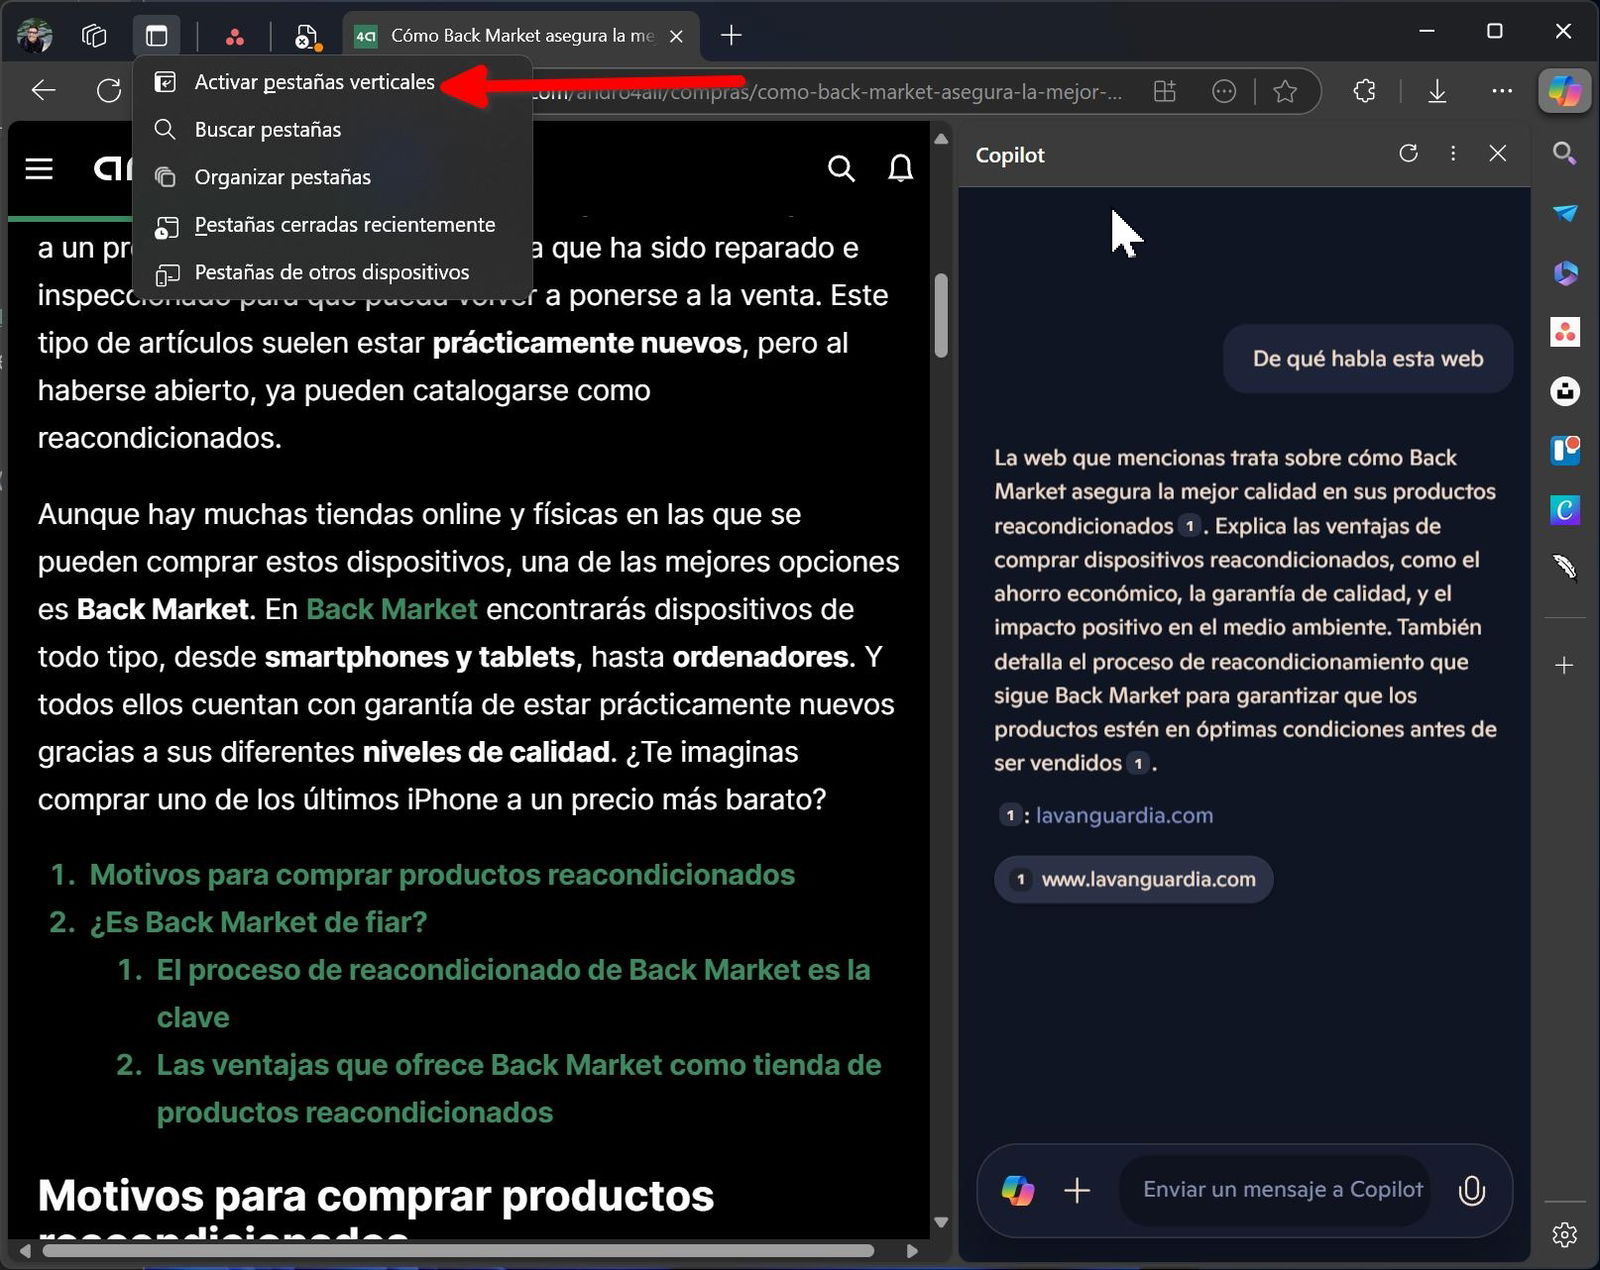
Task: Open sidebar settings gear
Action: 1565,1235
